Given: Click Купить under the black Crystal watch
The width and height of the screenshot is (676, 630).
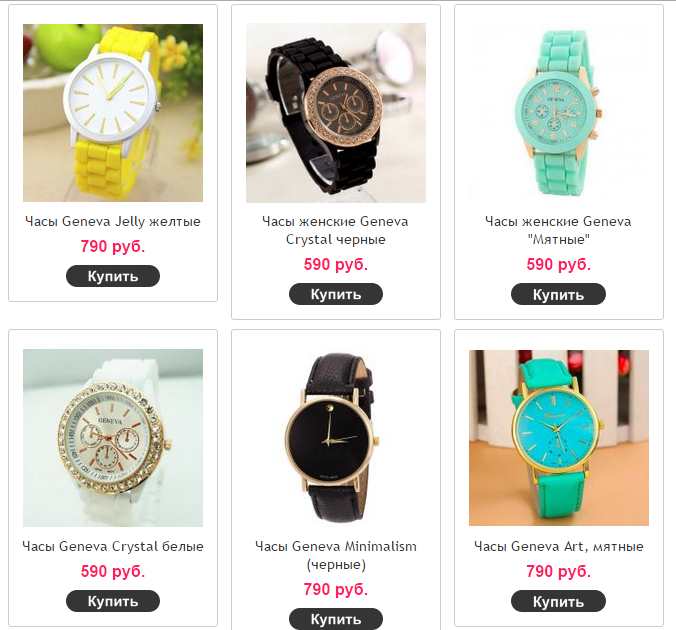Looking at the screenshot, I should point(336,294).
